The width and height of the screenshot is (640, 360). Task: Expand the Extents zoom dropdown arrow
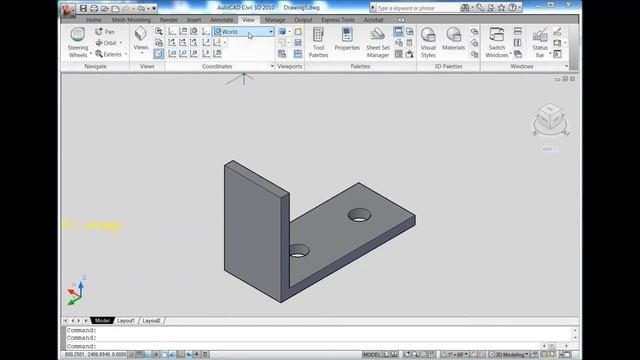click(x=126, y=54)
